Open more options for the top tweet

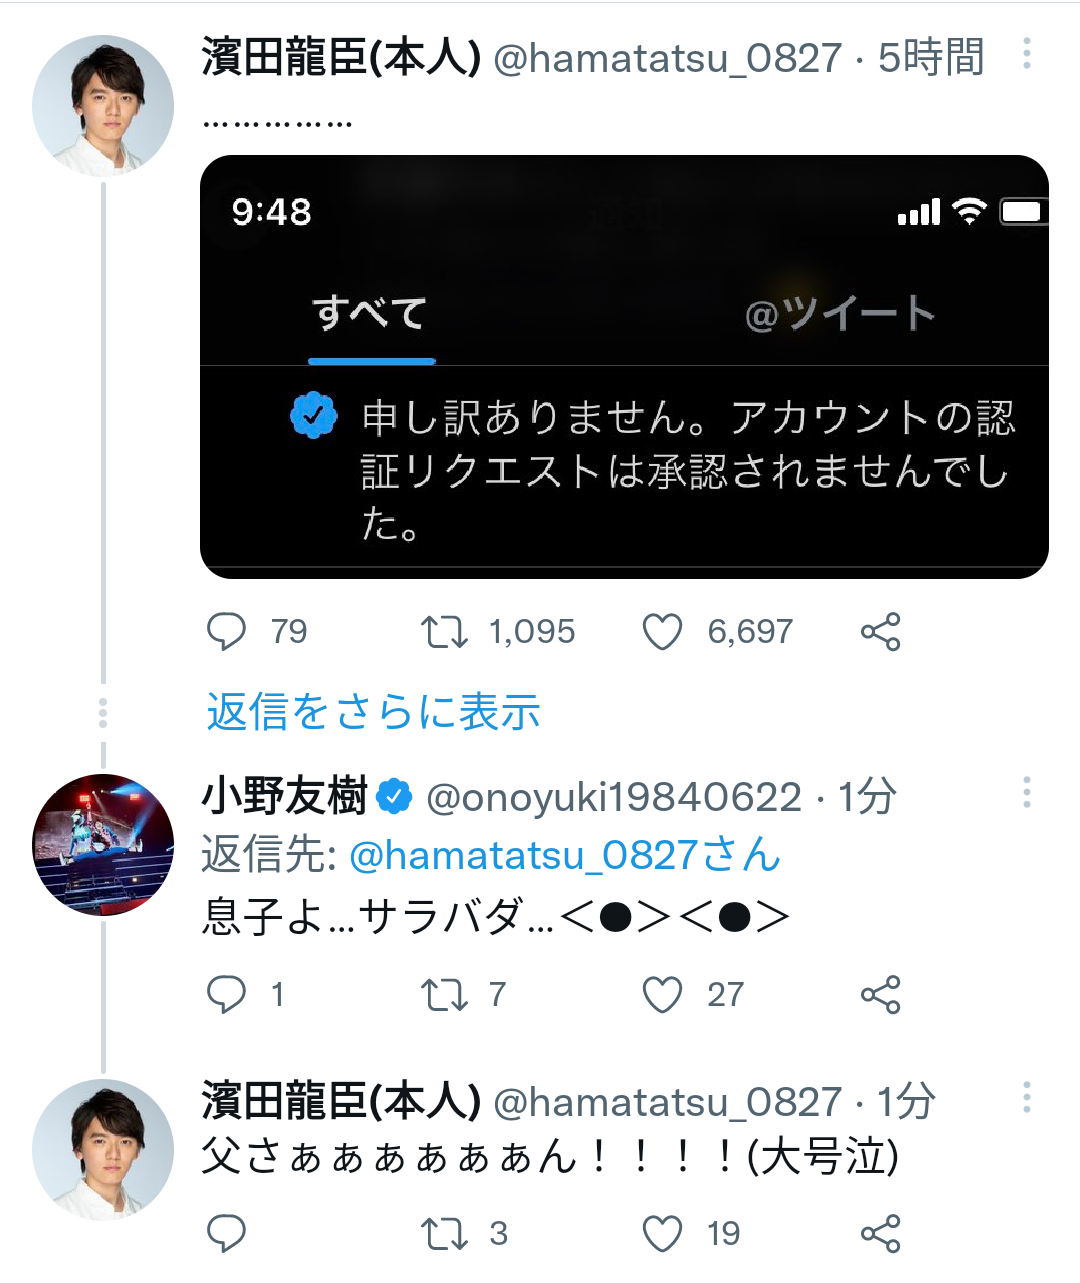[1026, 54]
